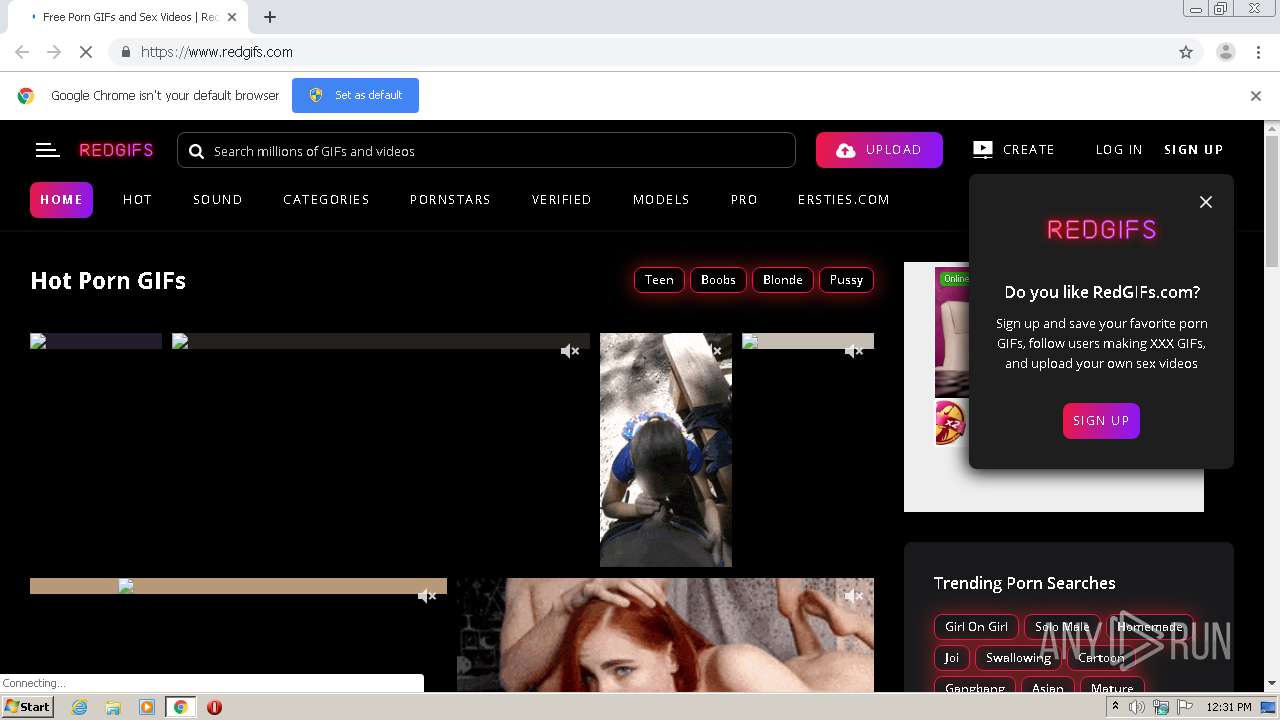
Task: Focus the GIF search field
Action: 486,151
